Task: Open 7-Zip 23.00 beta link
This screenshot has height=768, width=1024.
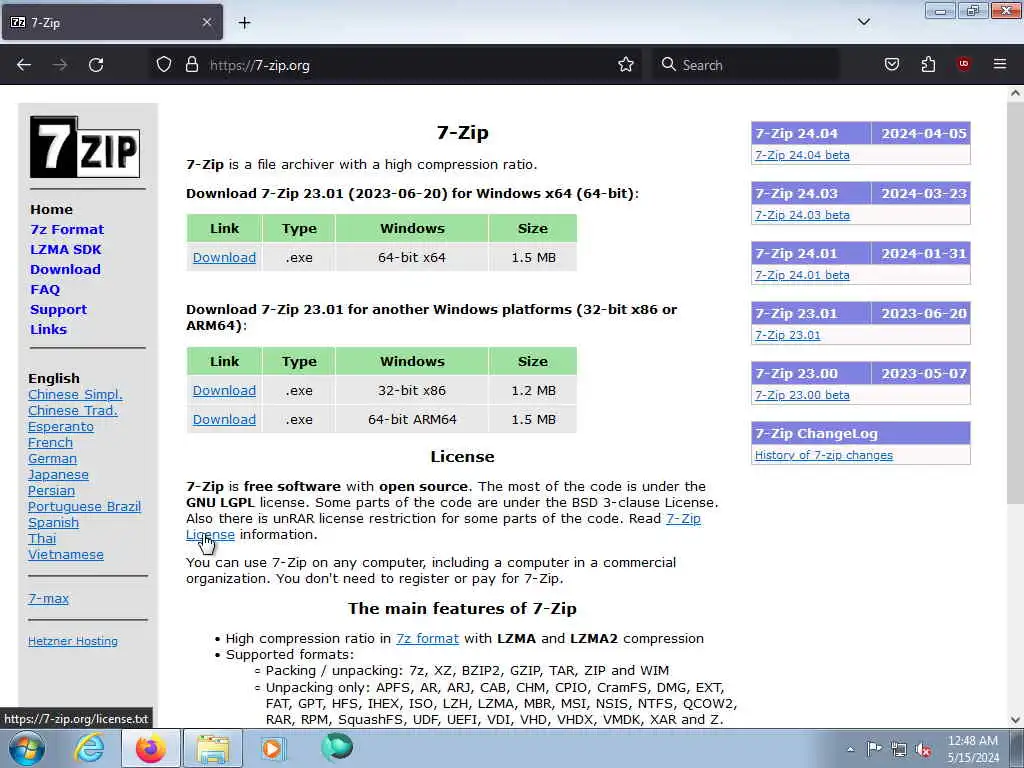Action: 802,395
